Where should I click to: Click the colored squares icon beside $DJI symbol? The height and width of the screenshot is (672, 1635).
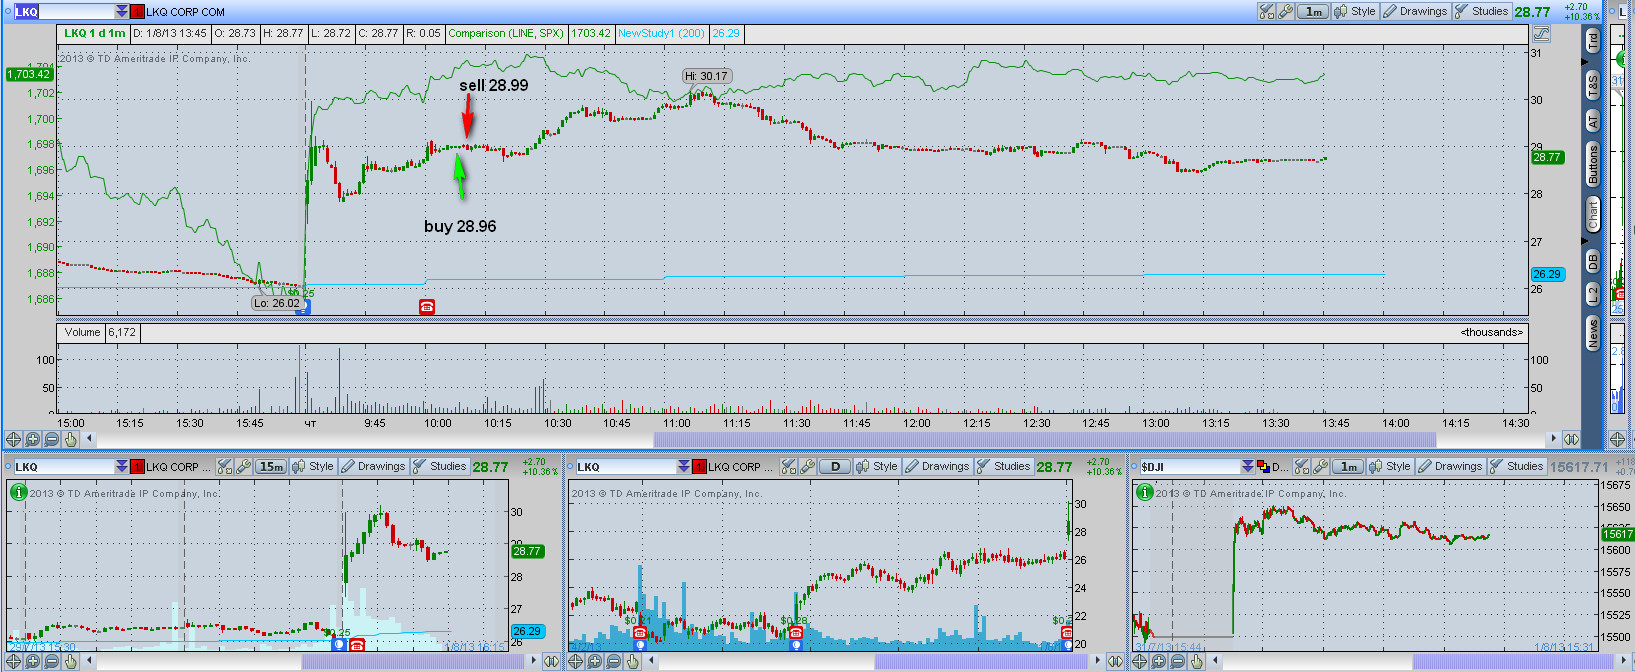point(1264,467)
